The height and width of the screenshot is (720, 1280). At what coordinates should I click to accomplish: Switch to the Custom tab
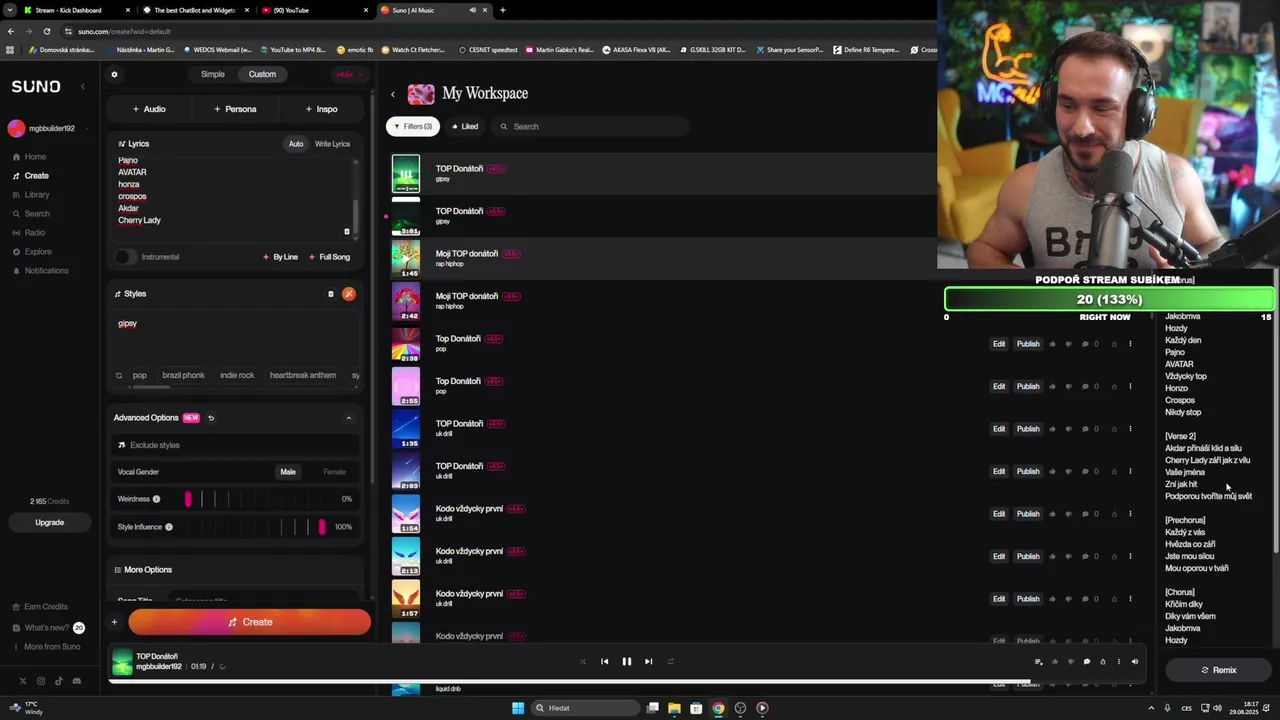point(262,74)
